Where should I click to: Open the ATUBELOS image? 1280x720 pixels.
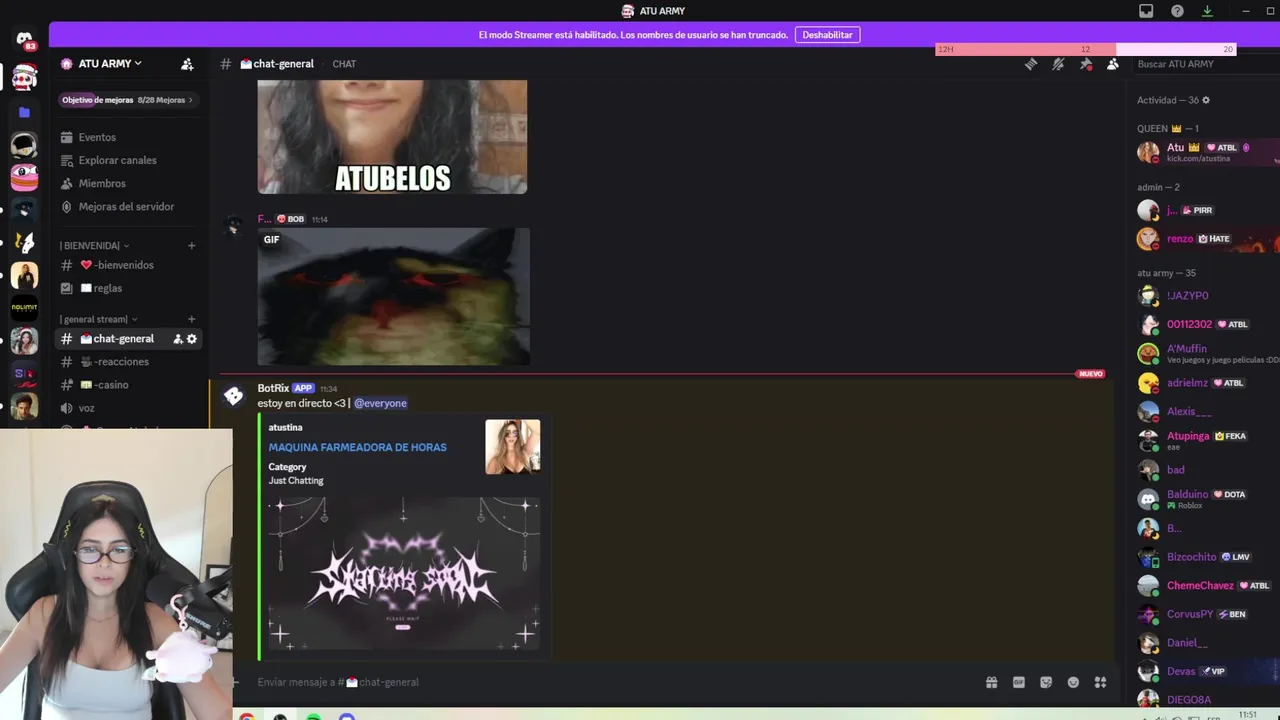click(392, 137)
